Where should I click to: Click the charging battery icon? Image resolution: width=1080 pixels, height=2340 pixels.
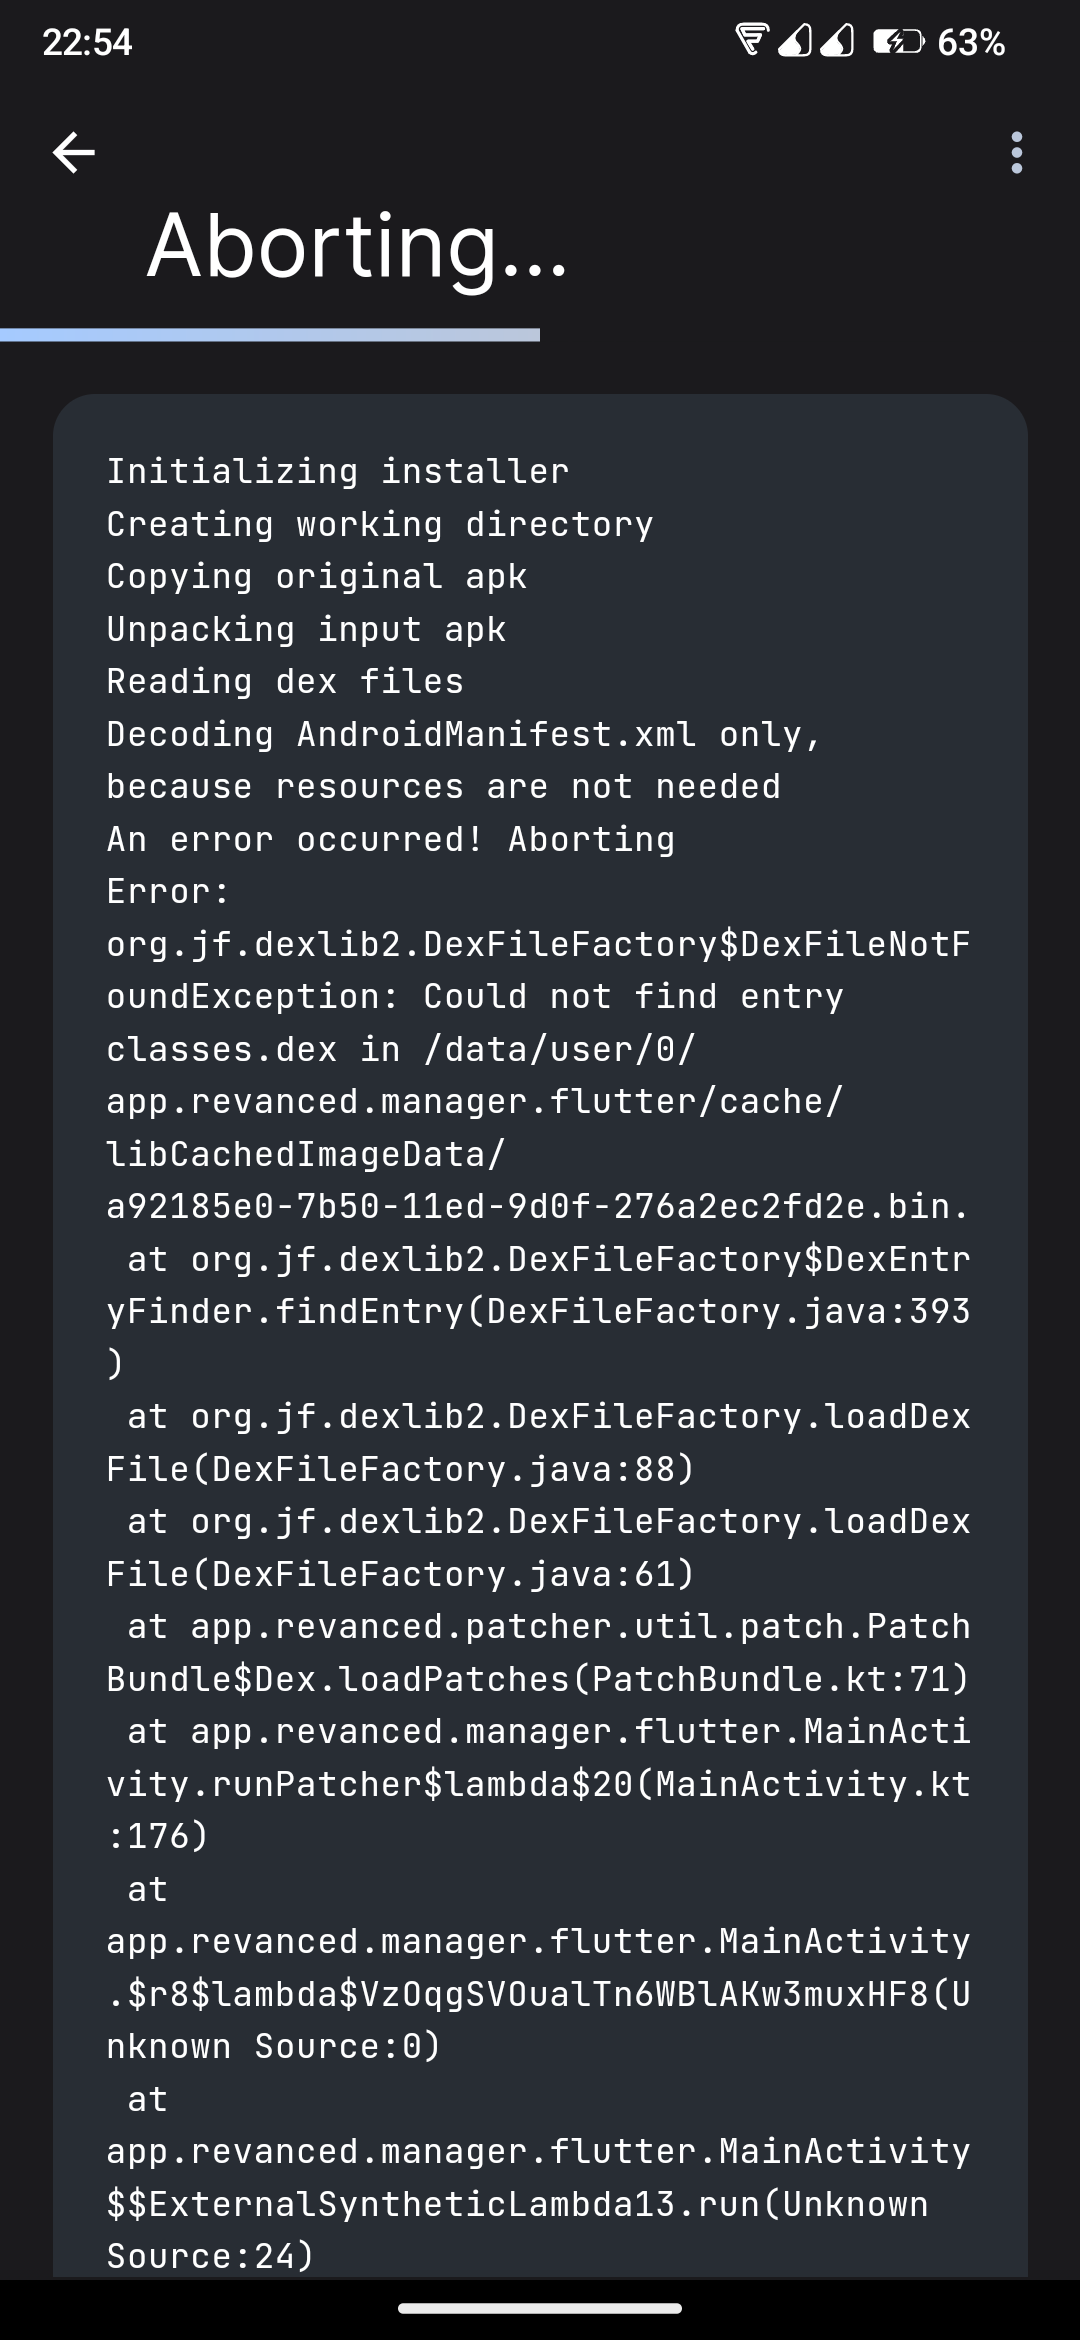(897, 43)
